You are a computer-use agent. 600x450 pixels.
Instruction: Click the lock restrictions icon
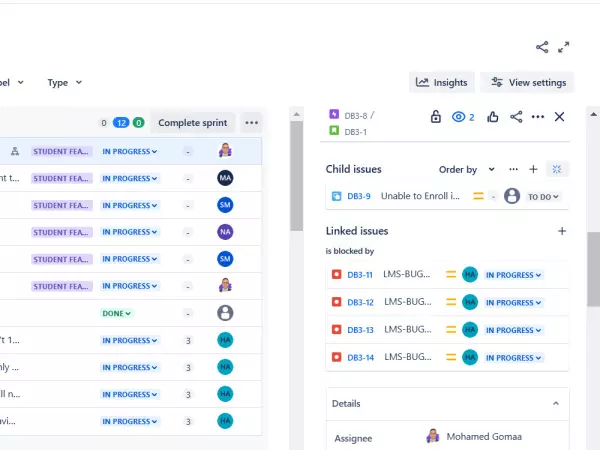(435, 117)
